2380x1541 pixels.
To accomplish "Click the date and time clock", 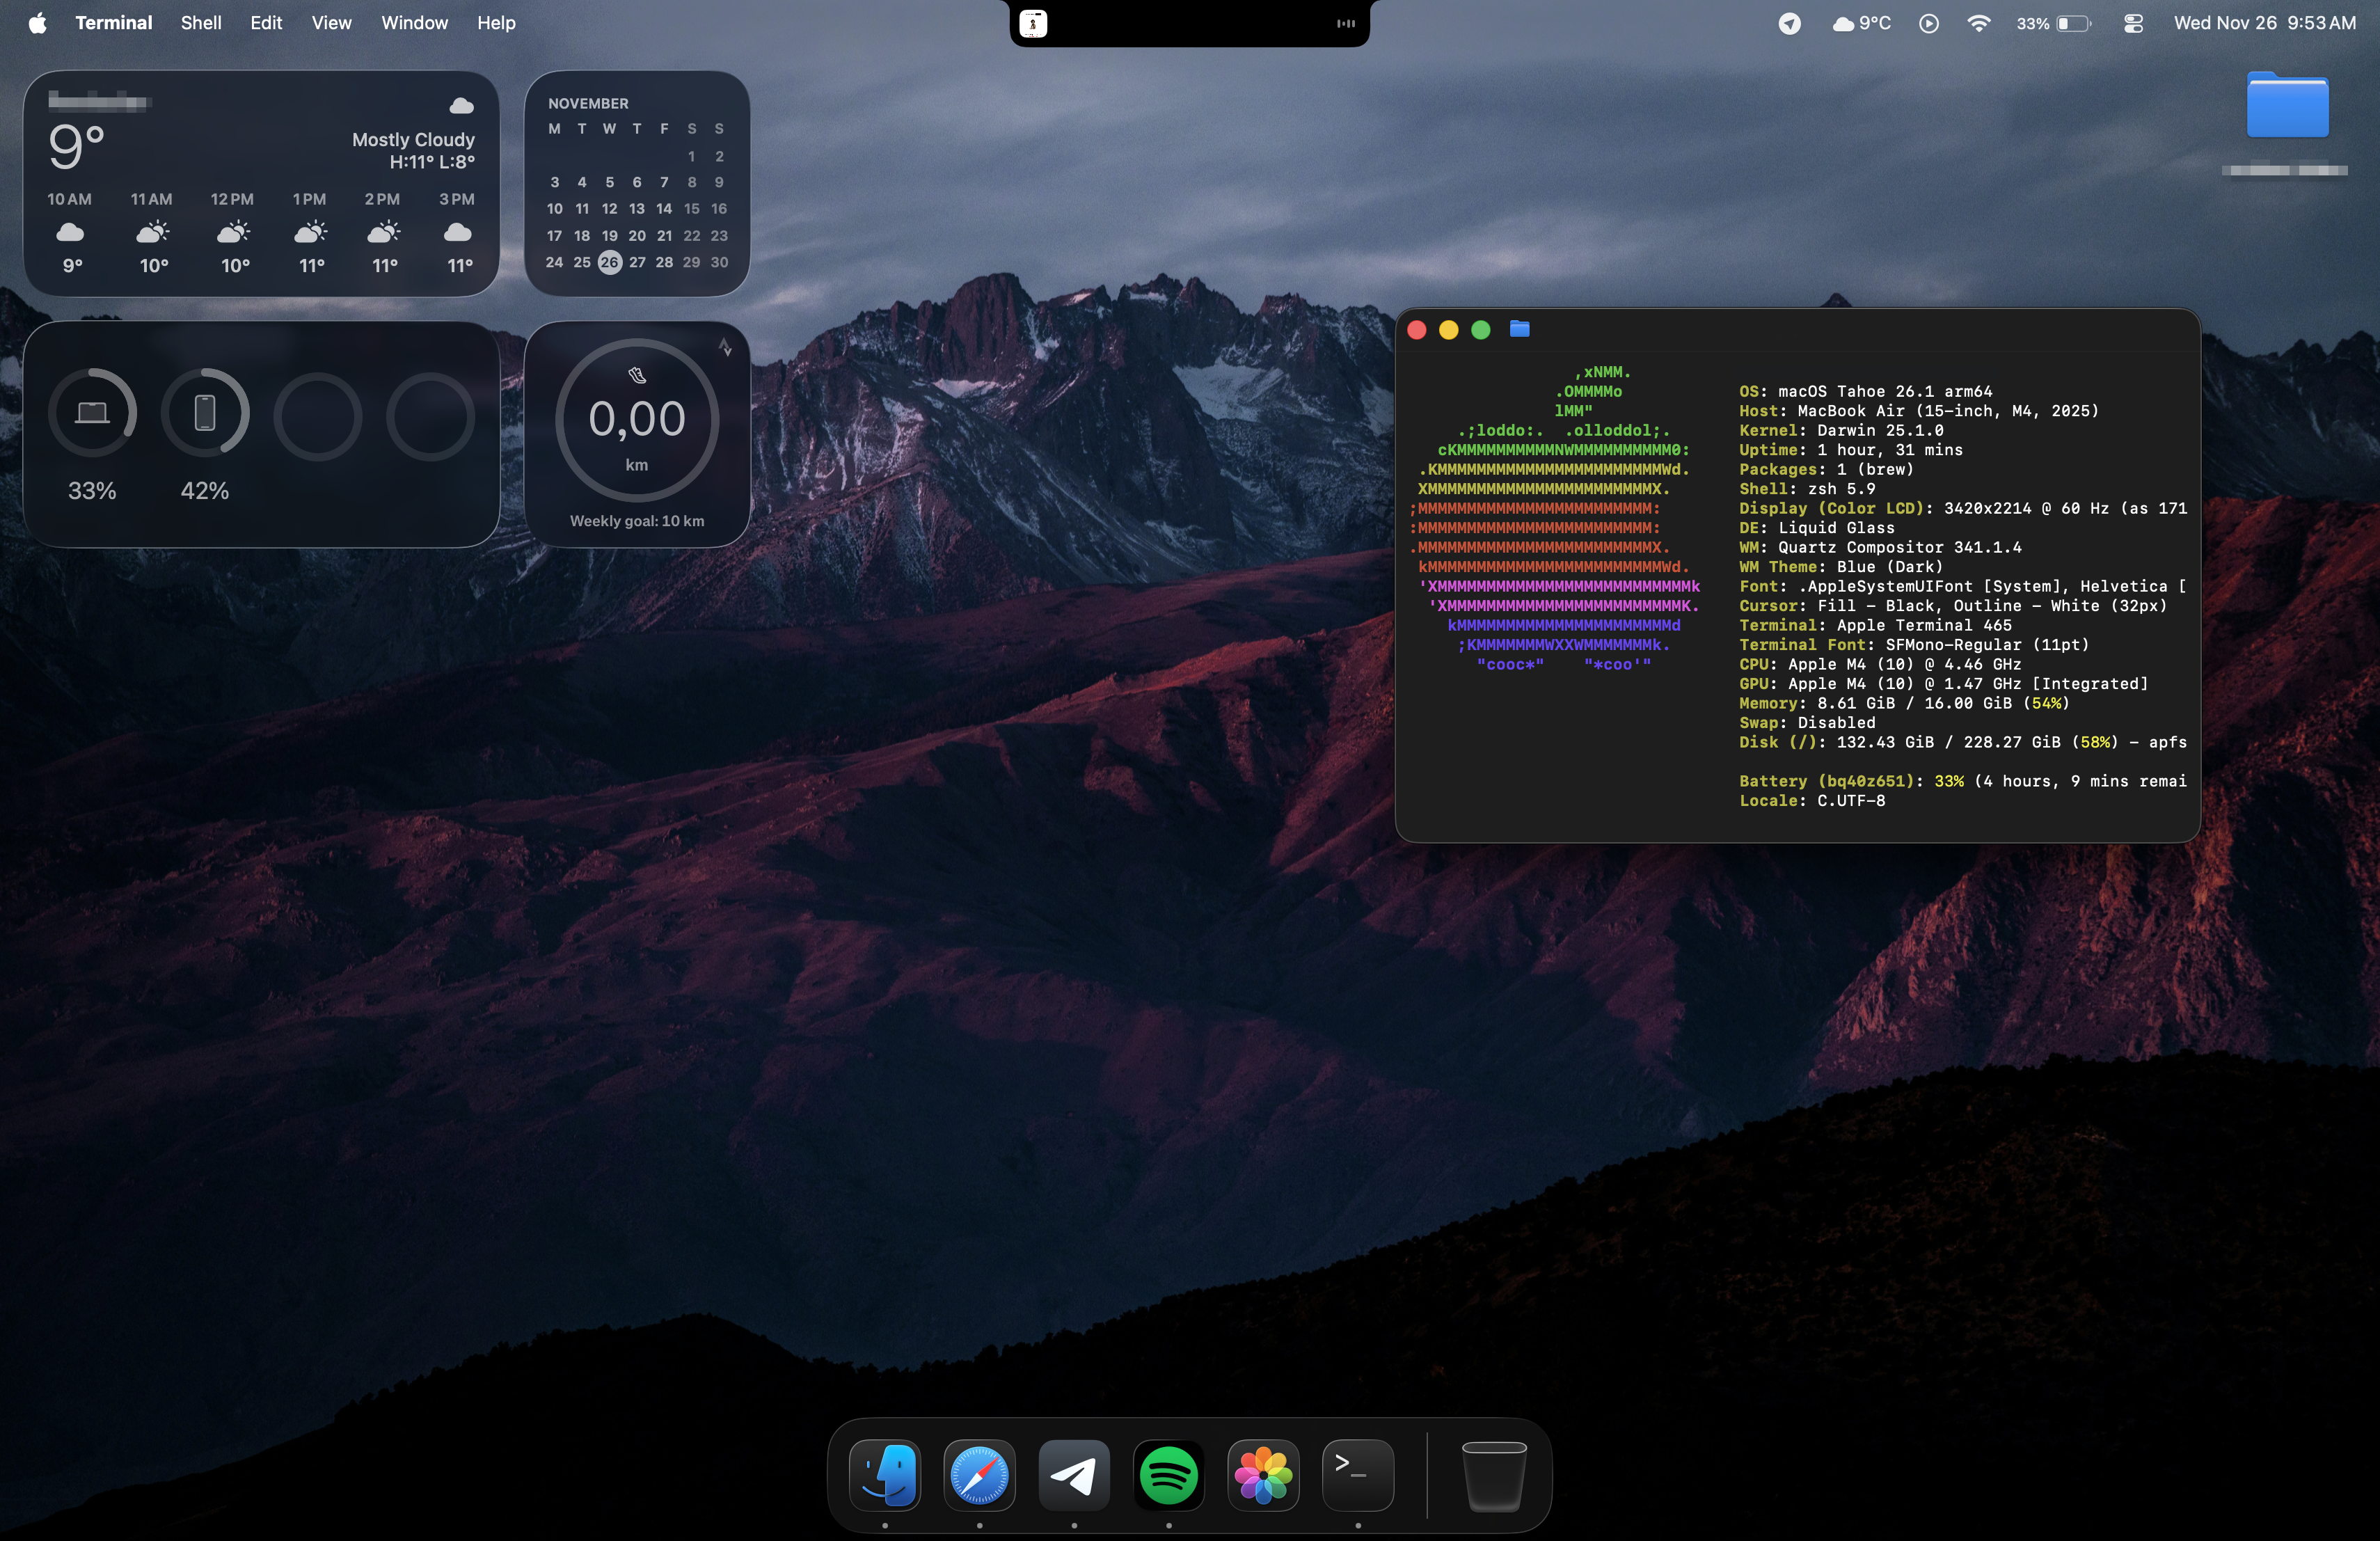I will (x=2264, y=23).
